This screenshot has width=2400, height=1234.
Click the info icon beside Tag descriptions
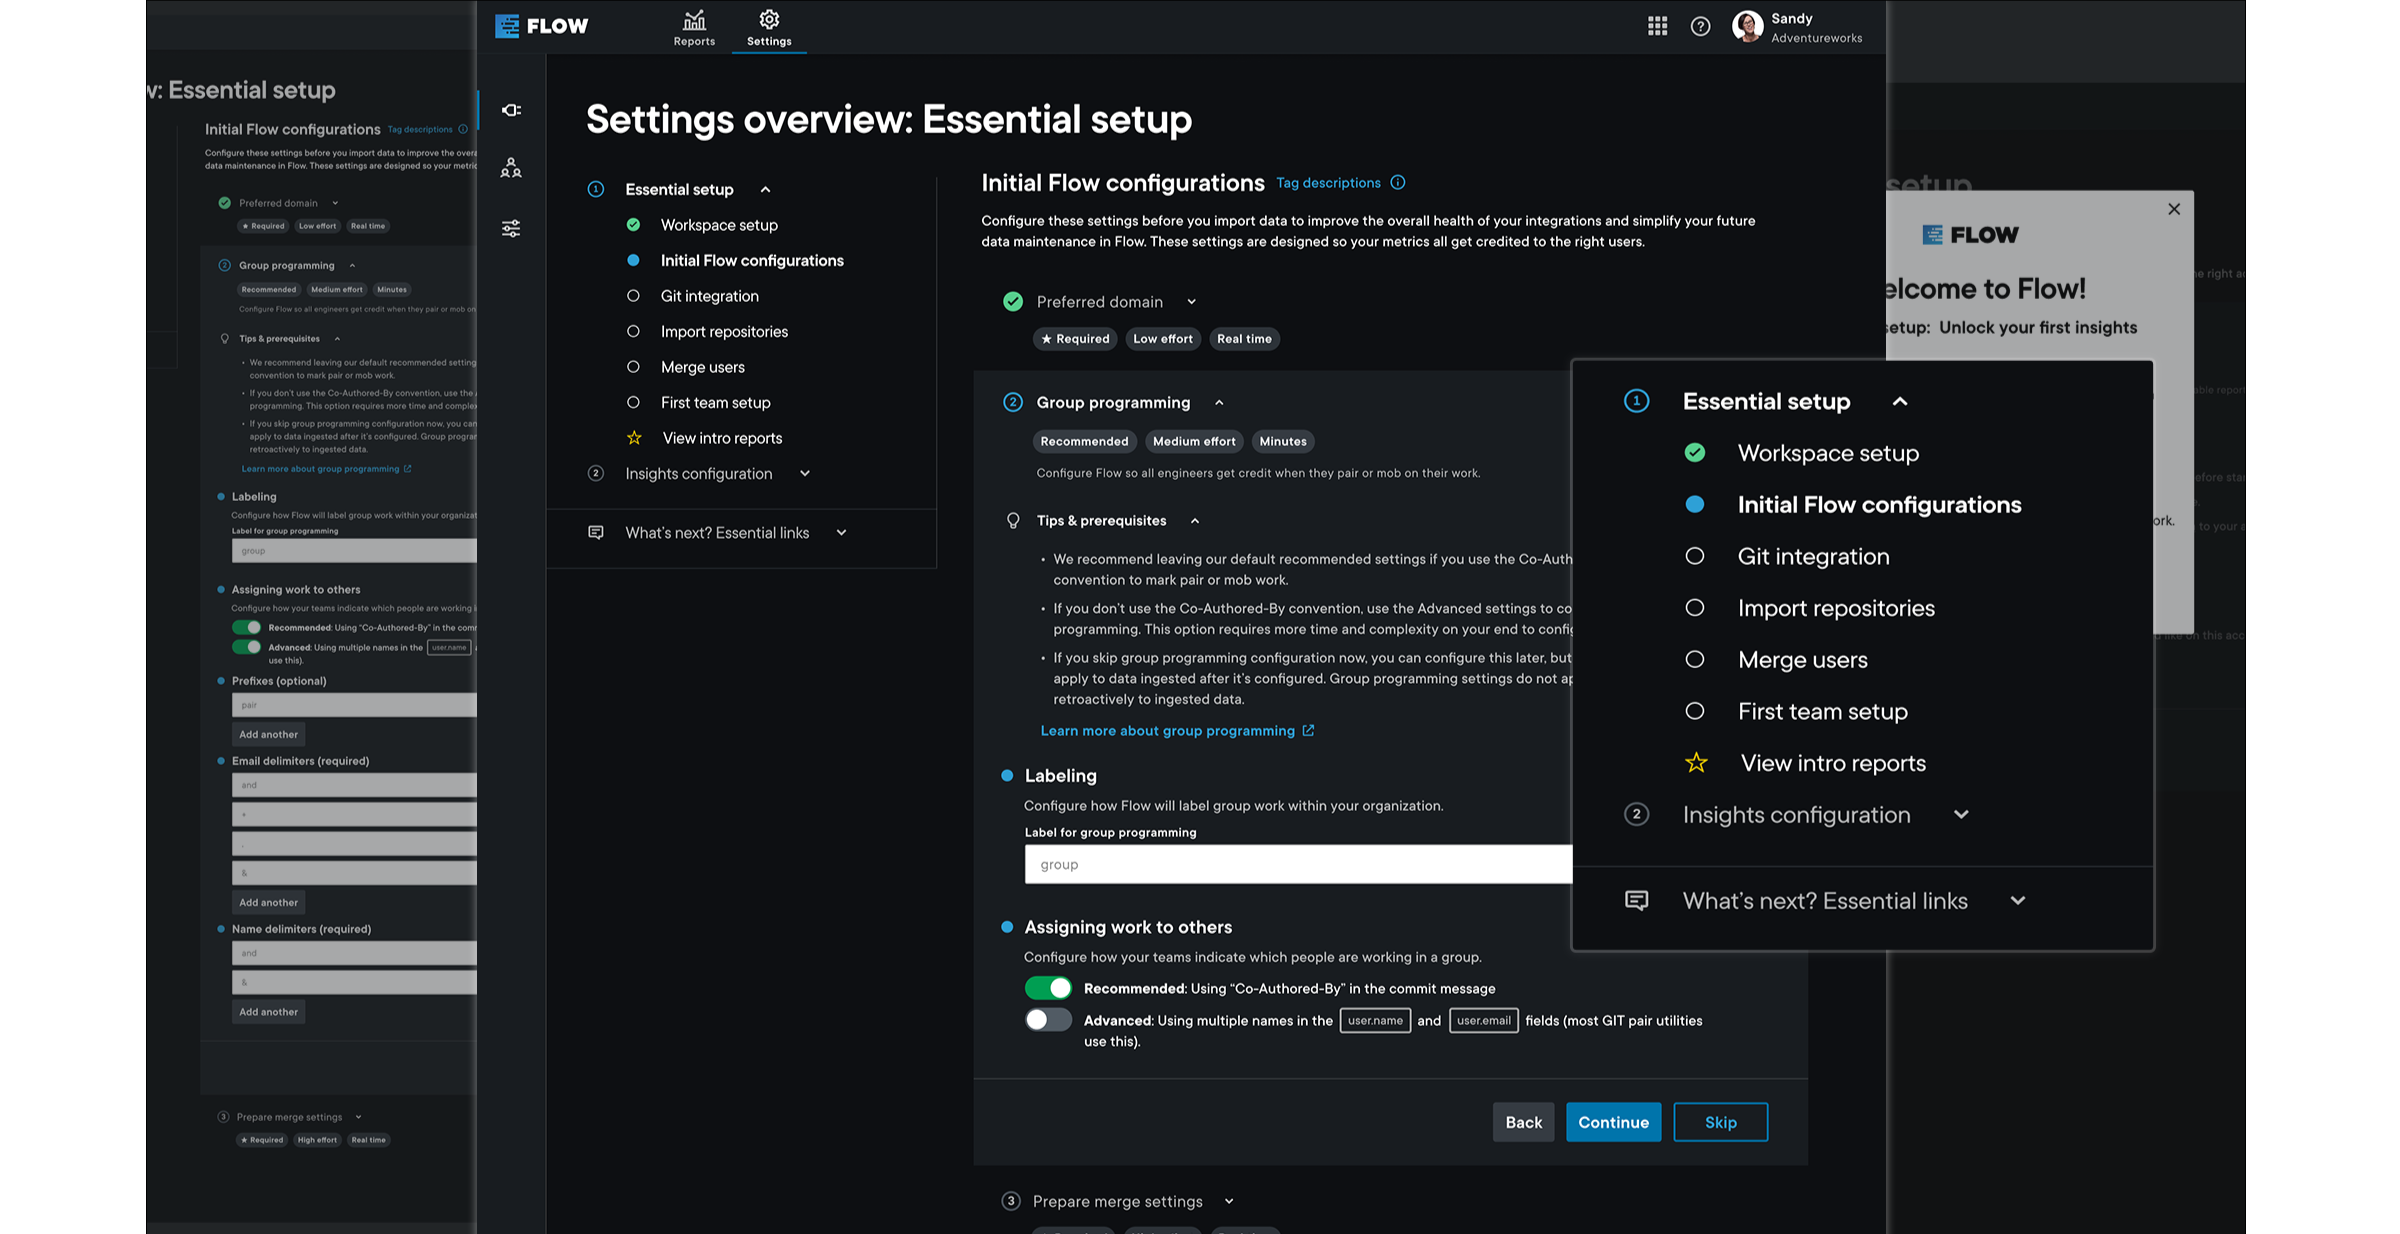point(1398,182)
